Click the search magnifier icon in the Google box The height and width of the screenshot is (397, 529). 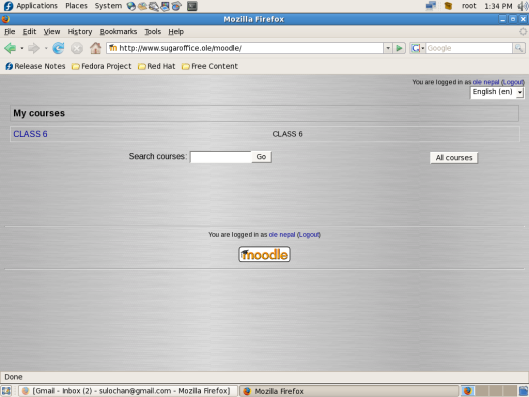click(x=519, y=48)
